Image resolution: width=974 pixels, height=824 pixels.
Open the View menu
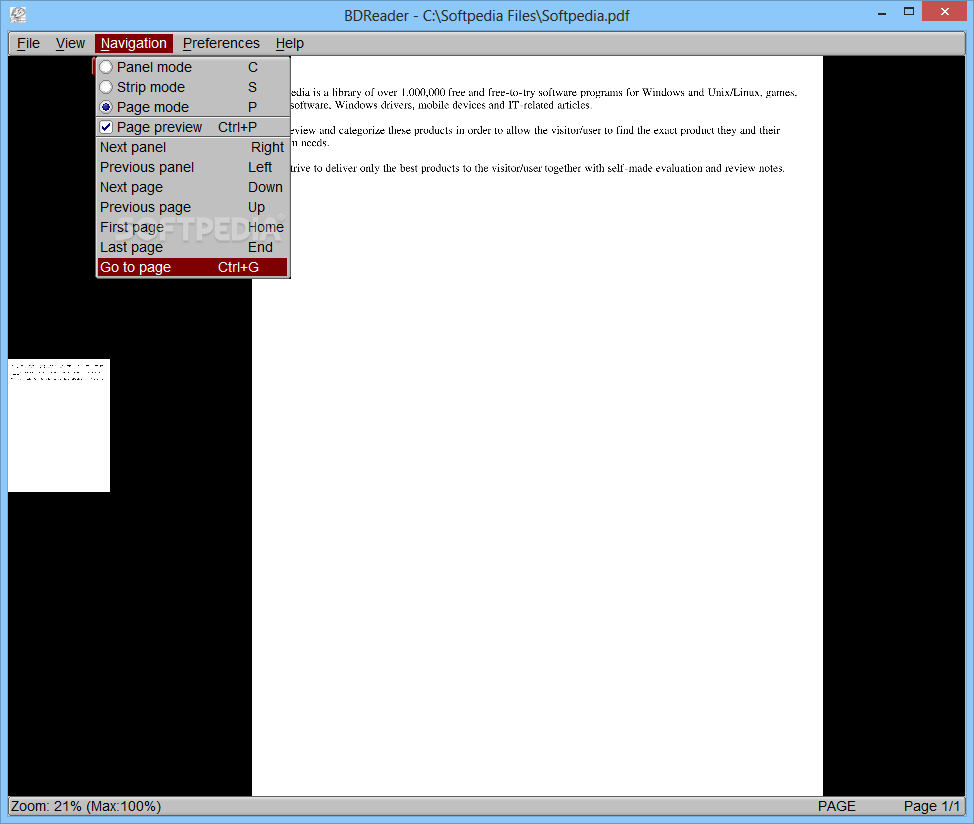(x=70, y=43)
